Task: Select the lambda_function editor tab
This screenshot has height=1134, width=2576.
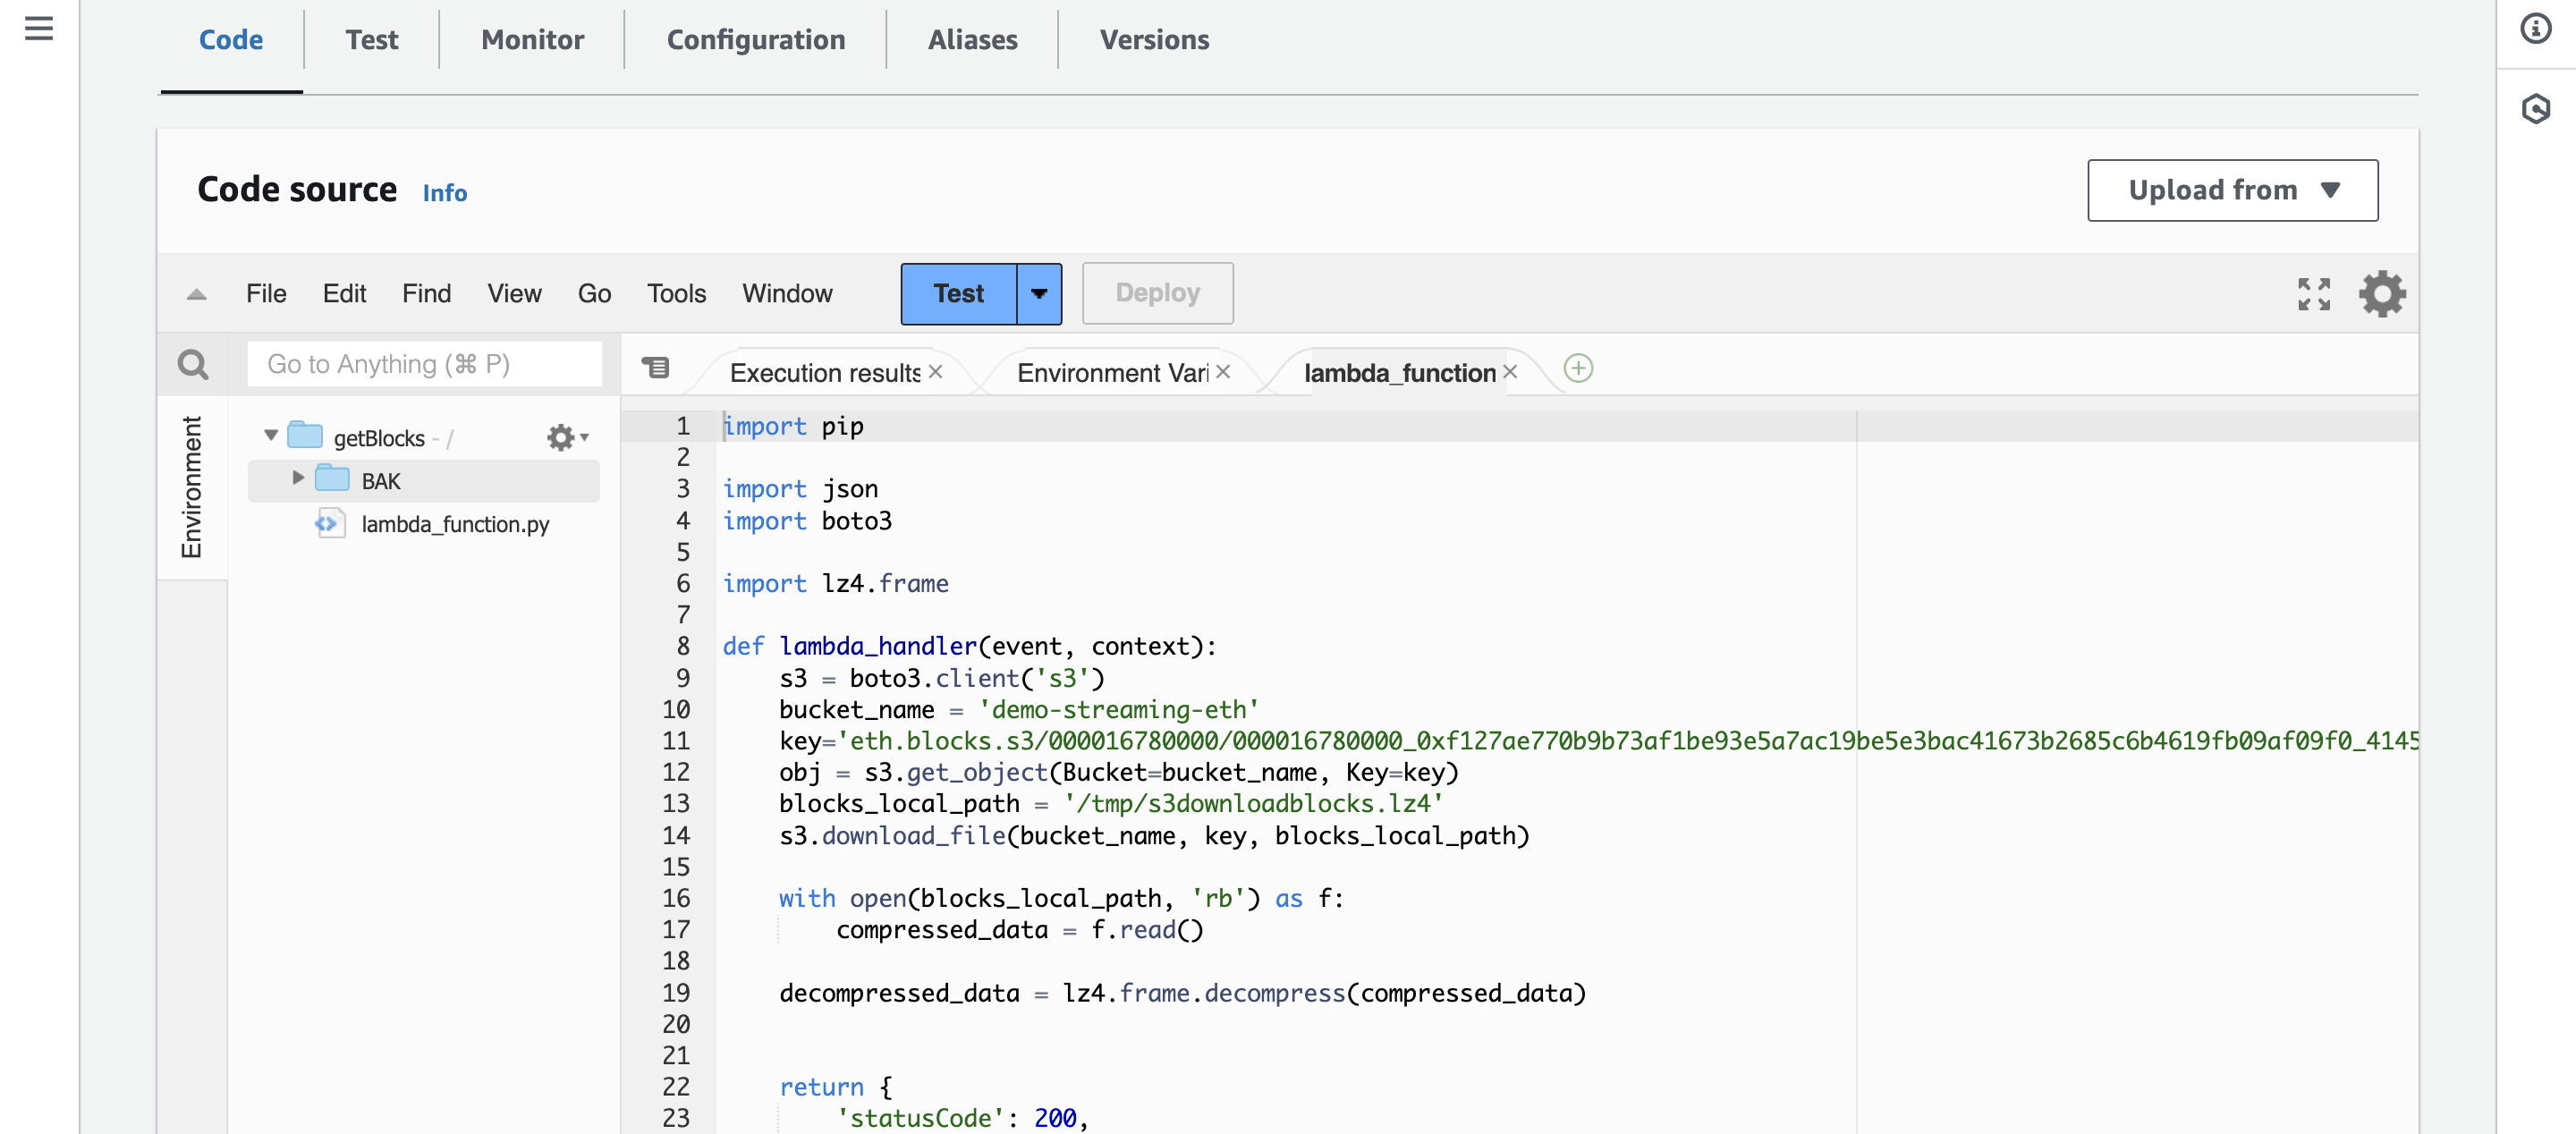Action: (1399, 372)
